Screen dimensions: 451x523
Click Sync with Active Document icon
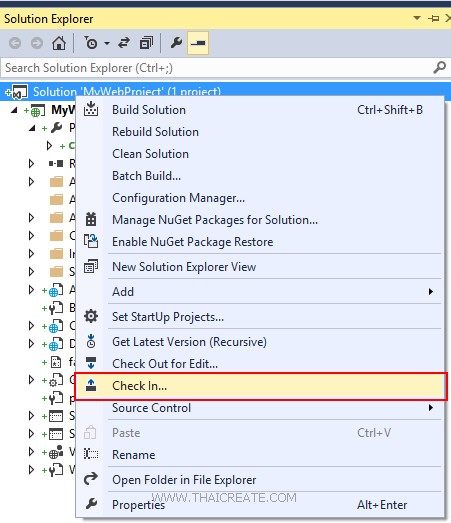(x=124, y=43)
